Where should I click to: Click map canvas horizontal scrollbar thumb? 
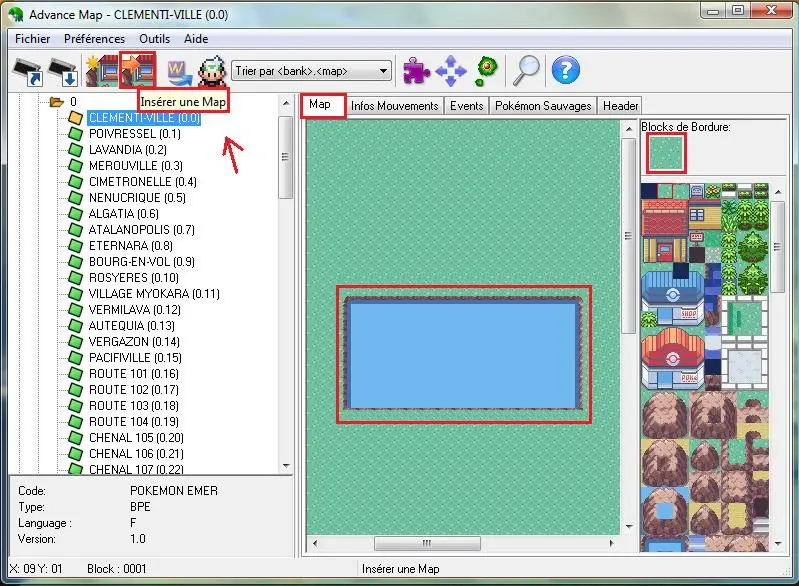pos(427,543)
